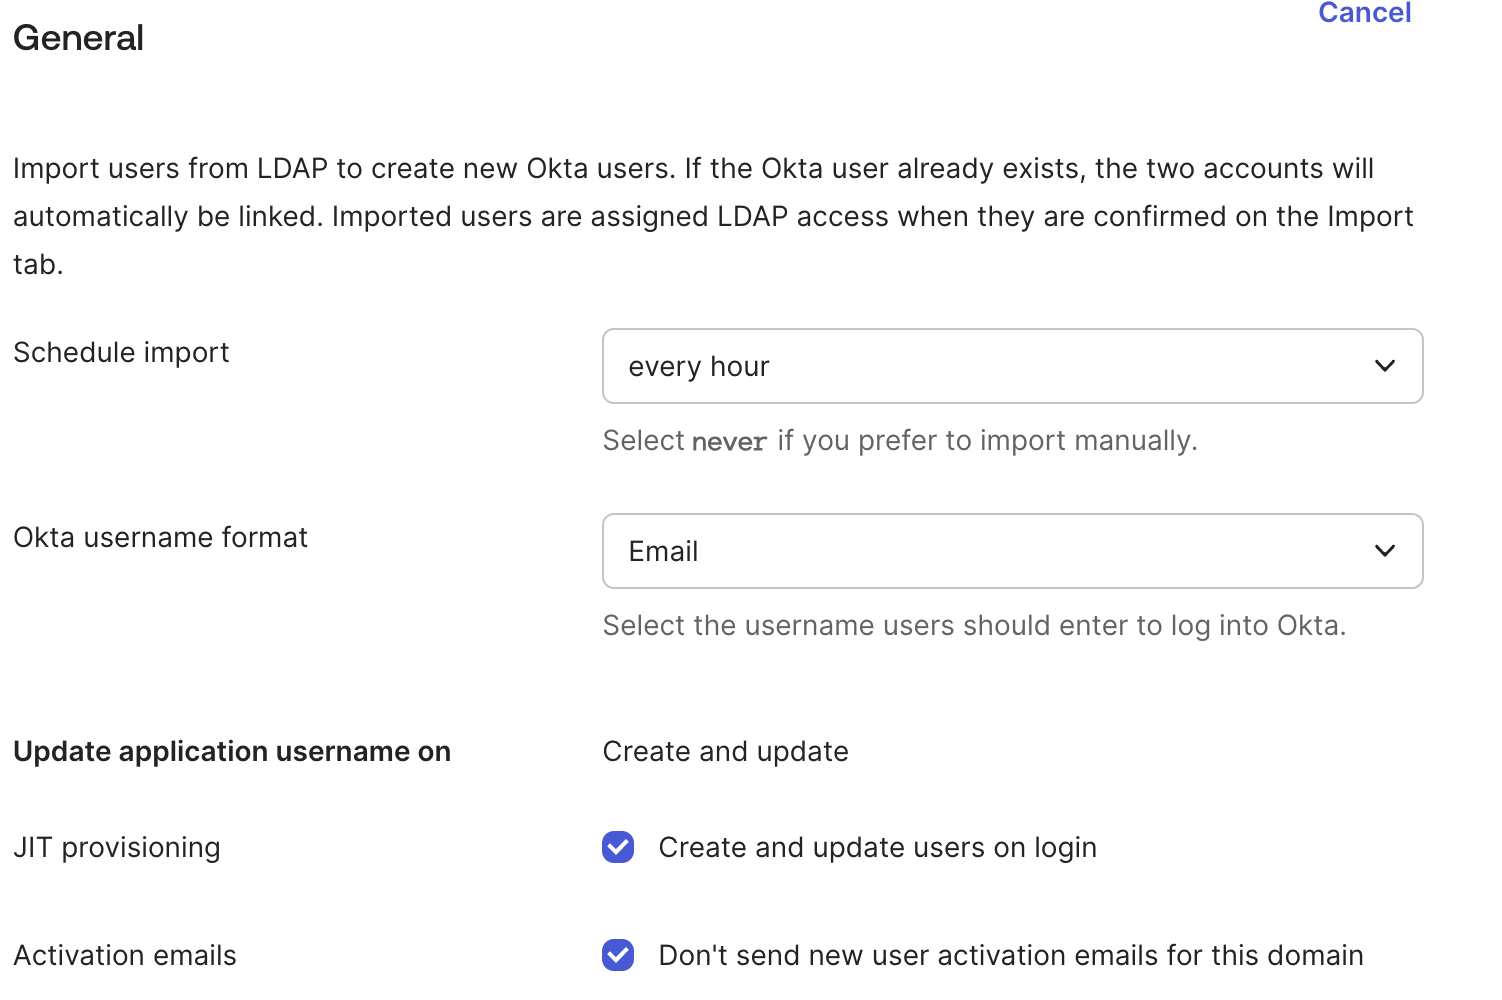Click the 'Okta username format' field label
This screenshot has height=1000, width=1502.
tap(160, 537)
